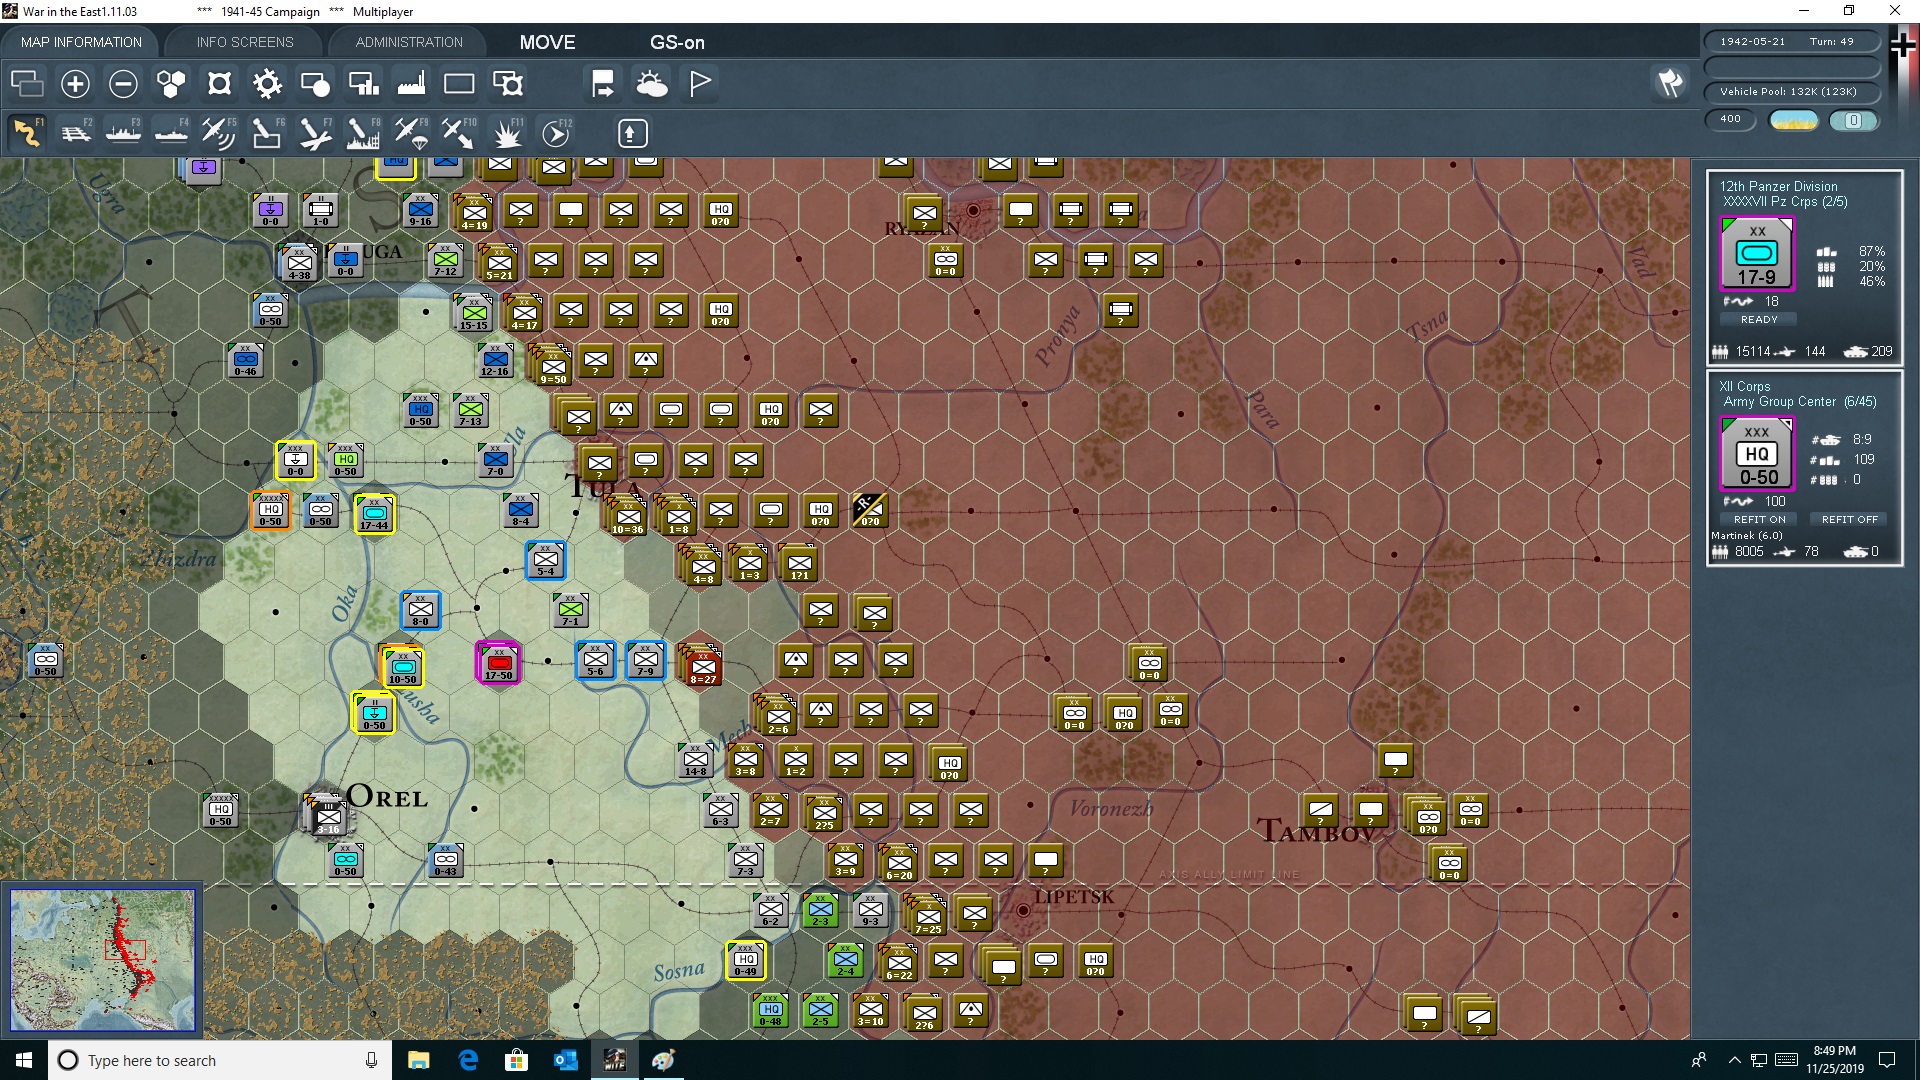This screenshot has height=1080, width=1920.
Task: Click the 1942-05-21 Turn 49 date field
Action: (1792, 42)
